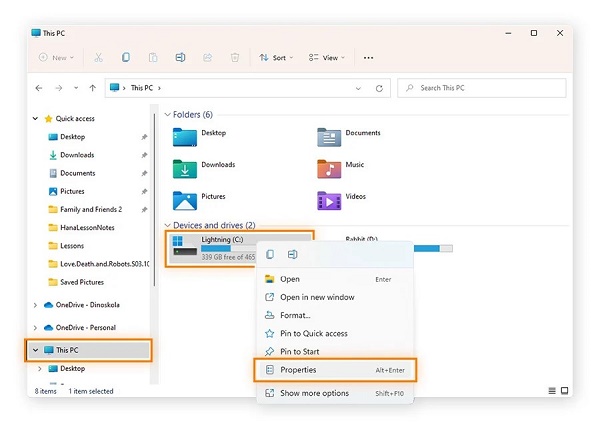
Task: Switch to the details view in the status bar
Action: coord(553,391)
